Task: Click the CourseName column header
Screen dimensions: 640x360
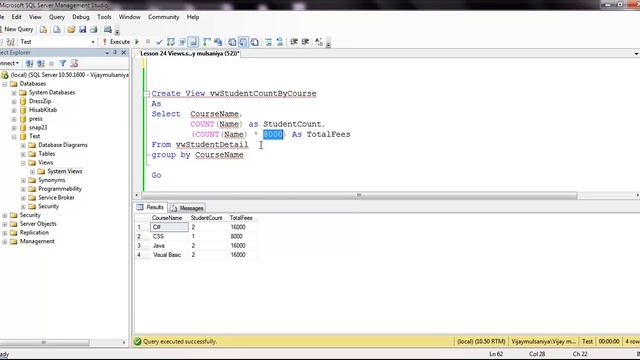Action: click(167, 218)
